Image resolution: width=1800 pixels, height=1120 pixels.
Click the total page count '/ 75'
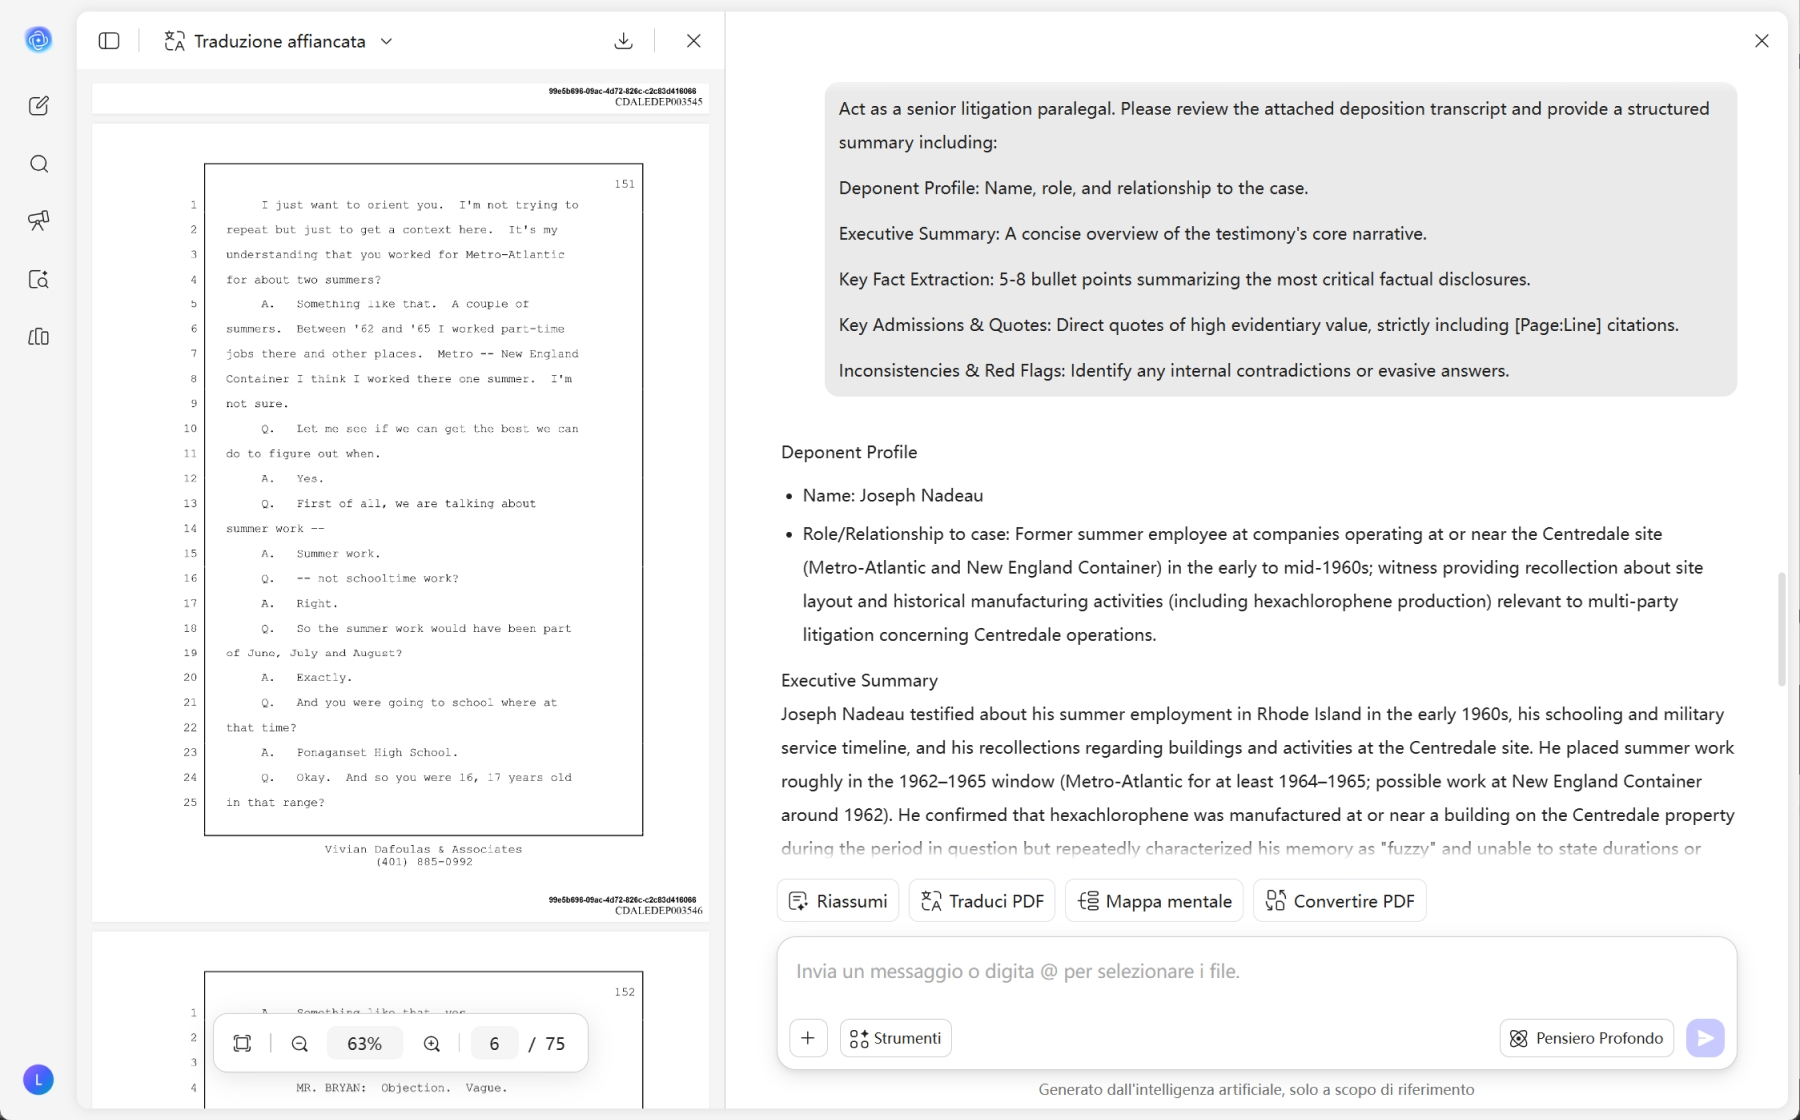546,1043
